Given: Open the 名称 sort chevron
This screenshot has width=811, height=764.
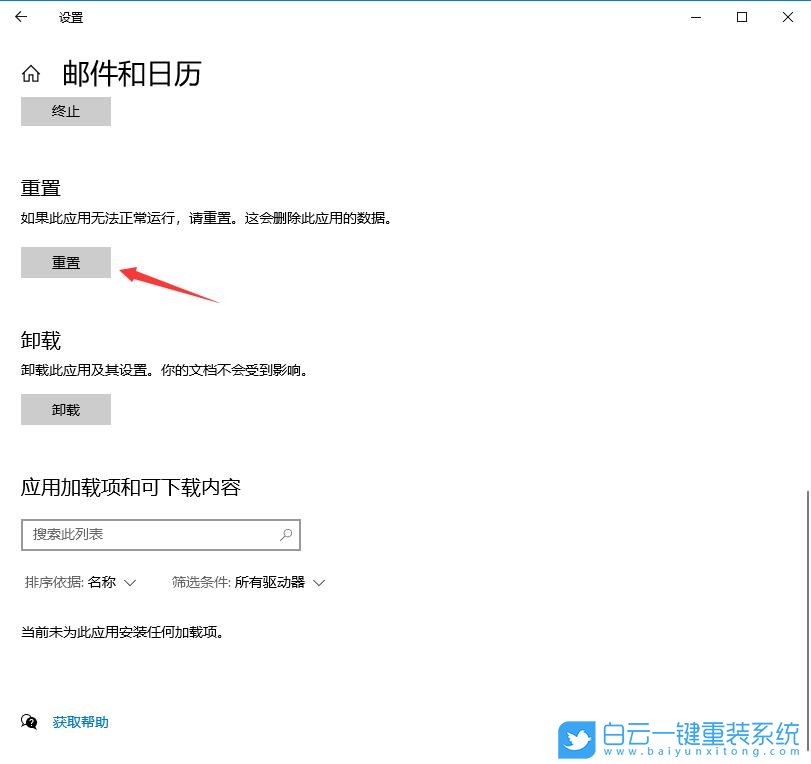Looking at the screenshot, I should coord(130,582).
